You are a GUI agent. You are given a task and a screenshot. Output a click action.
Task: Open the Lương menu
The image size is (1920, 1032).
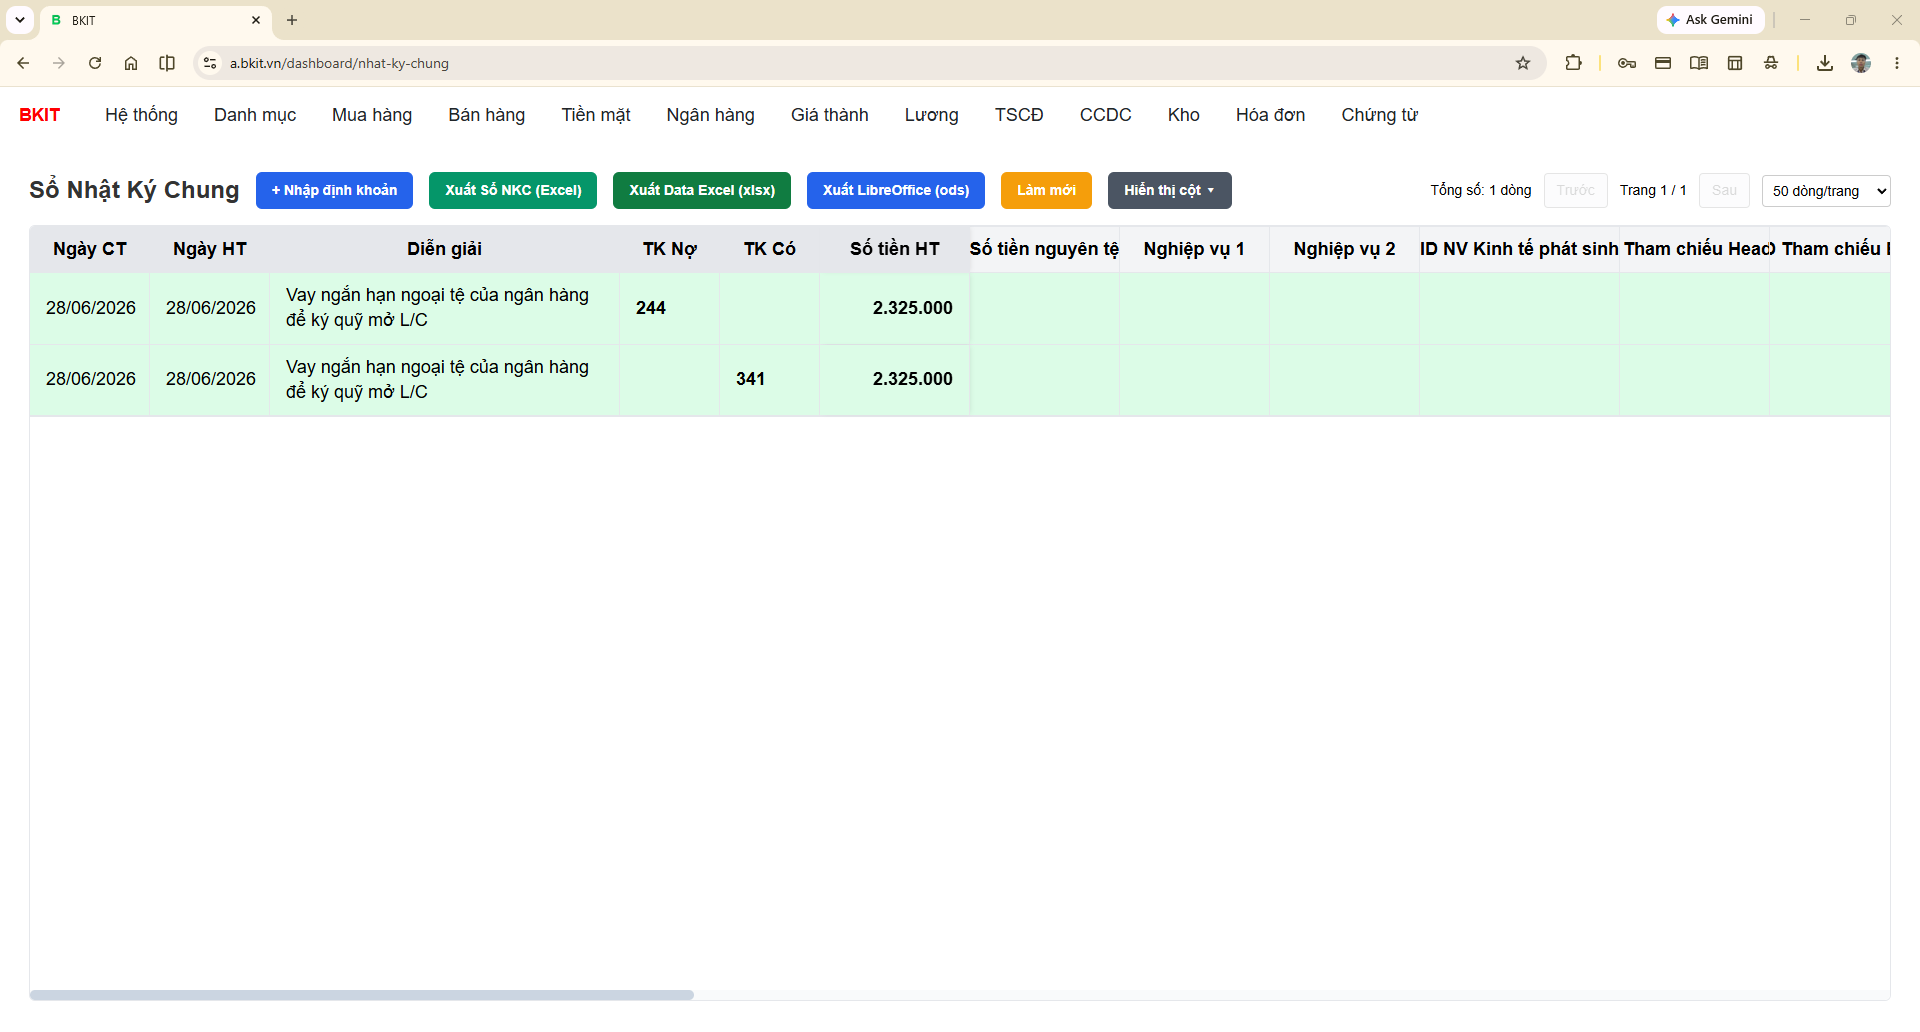(932, 115)
